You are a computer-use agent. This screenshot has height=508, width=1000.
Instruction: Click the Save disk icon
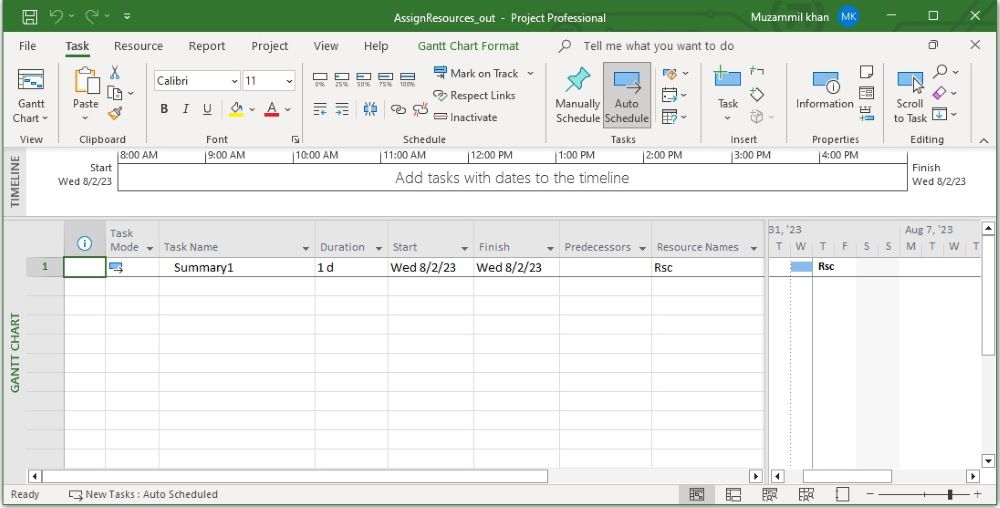click(x=30, y=17)
